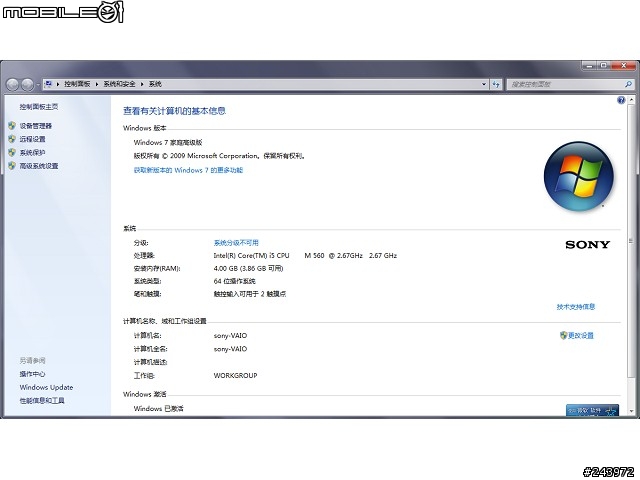Expand the arrow before 控制面板 in breadcrumb
Screen dimensions: 640x480
click(58, 84)
